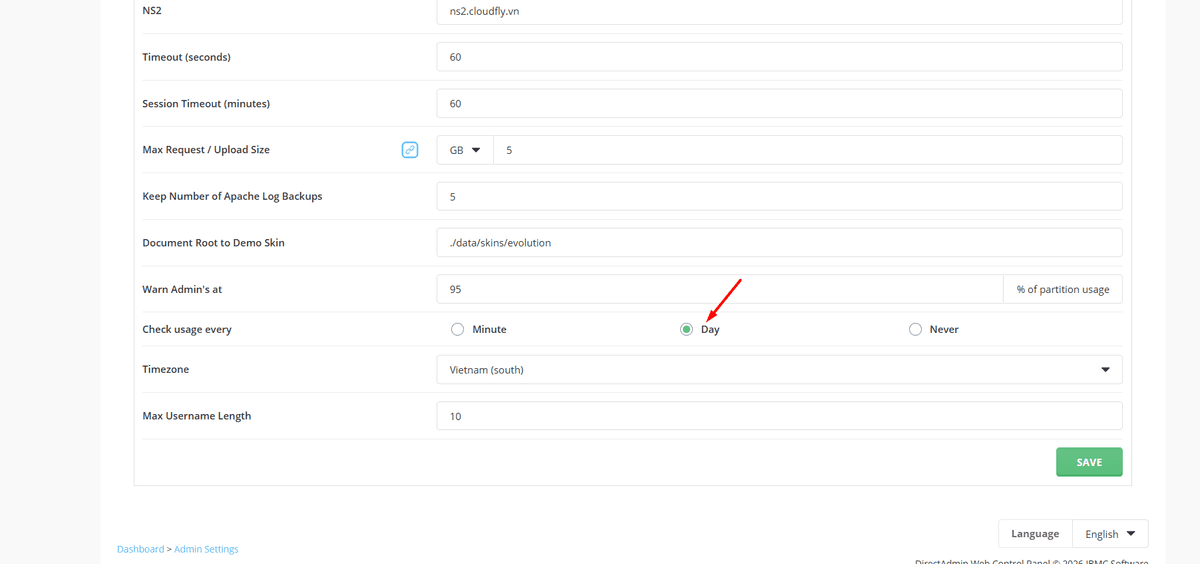Go to Dashboard via breadcrumb link
1200x564 pixels.
(140, 549)
